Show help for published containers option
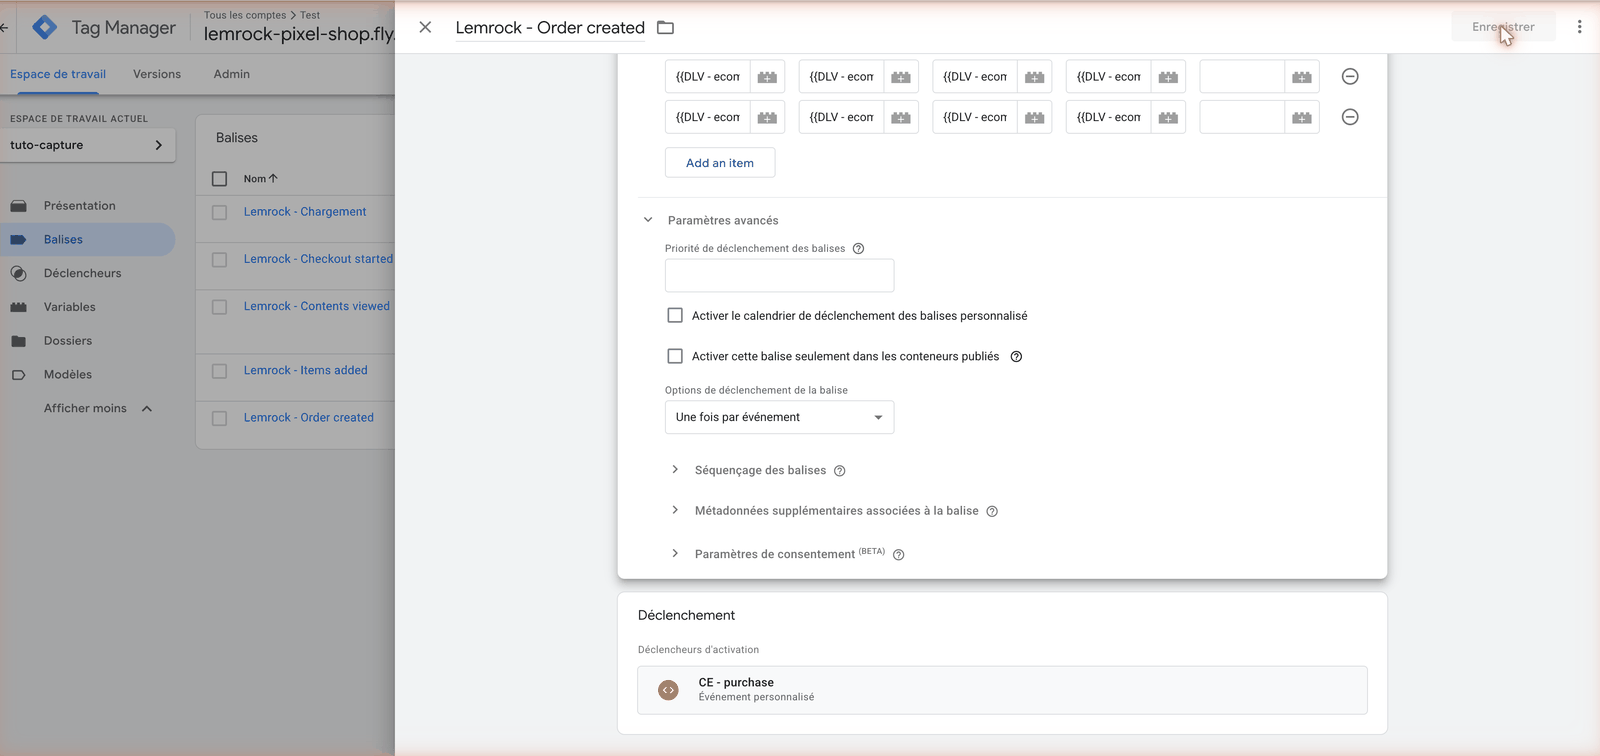1600x756 pixels. [x=1016, y=357]
